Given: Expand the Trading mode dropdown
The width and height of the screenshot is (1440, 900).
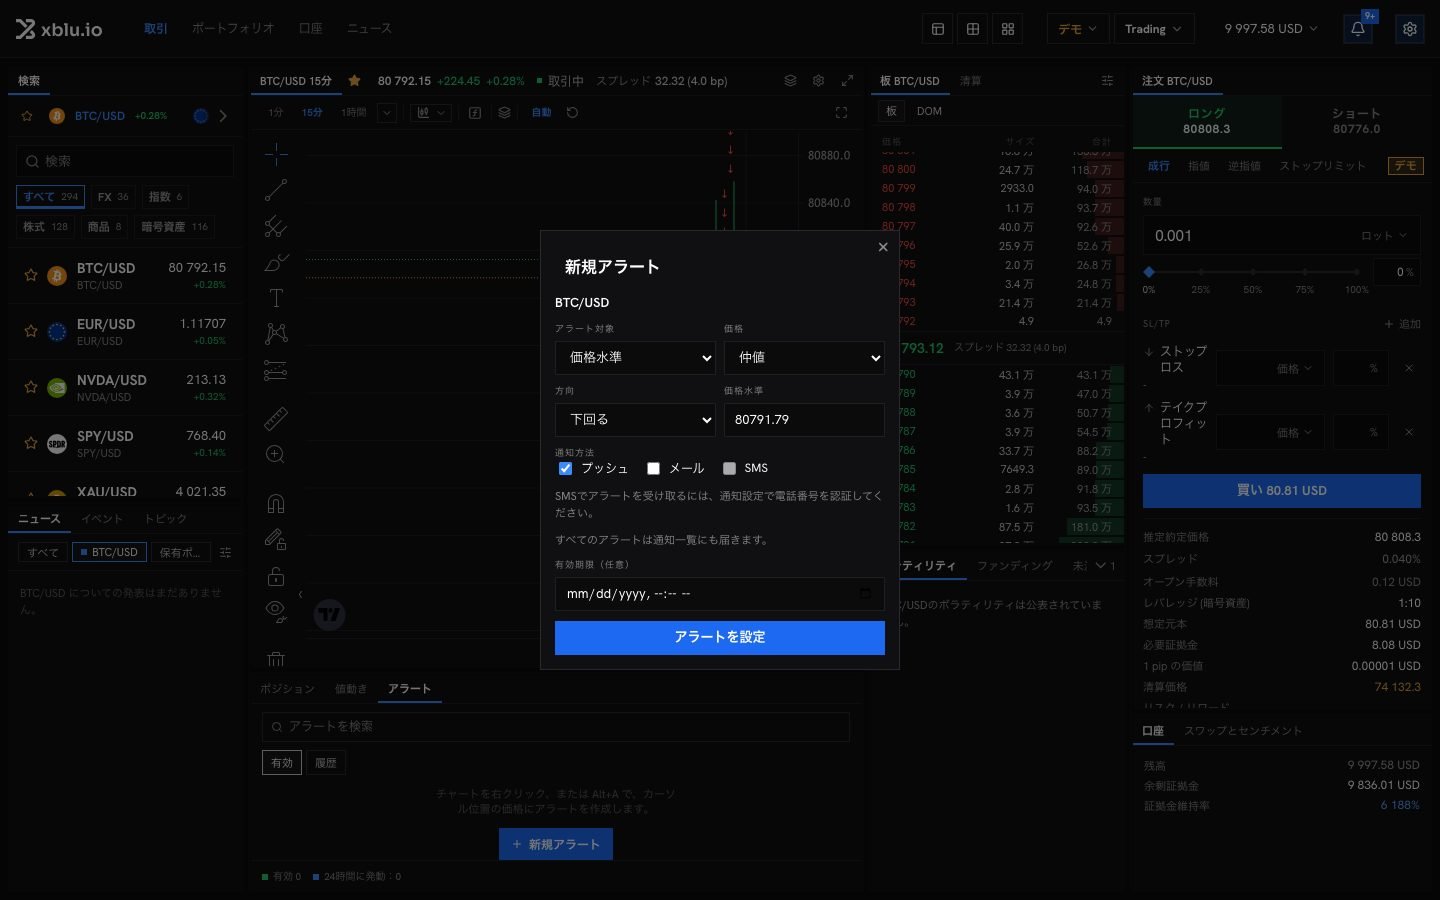Looking at the screenshot, I should click(1153, 29).
